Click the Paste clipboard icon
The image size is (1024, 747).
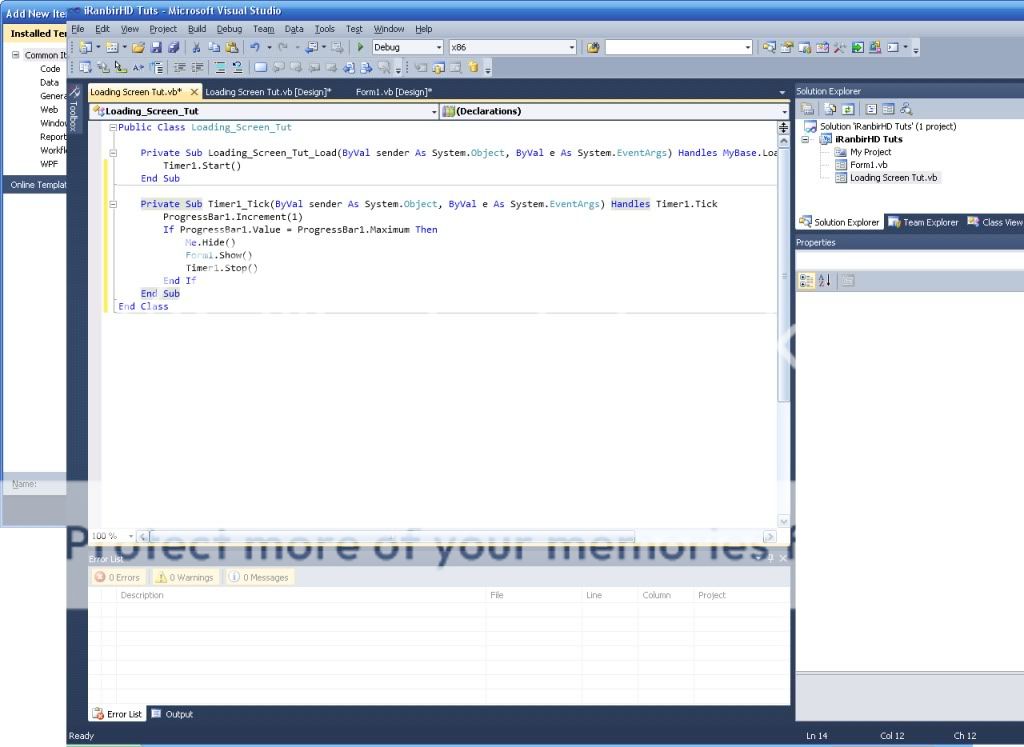(x=232, y=47)
